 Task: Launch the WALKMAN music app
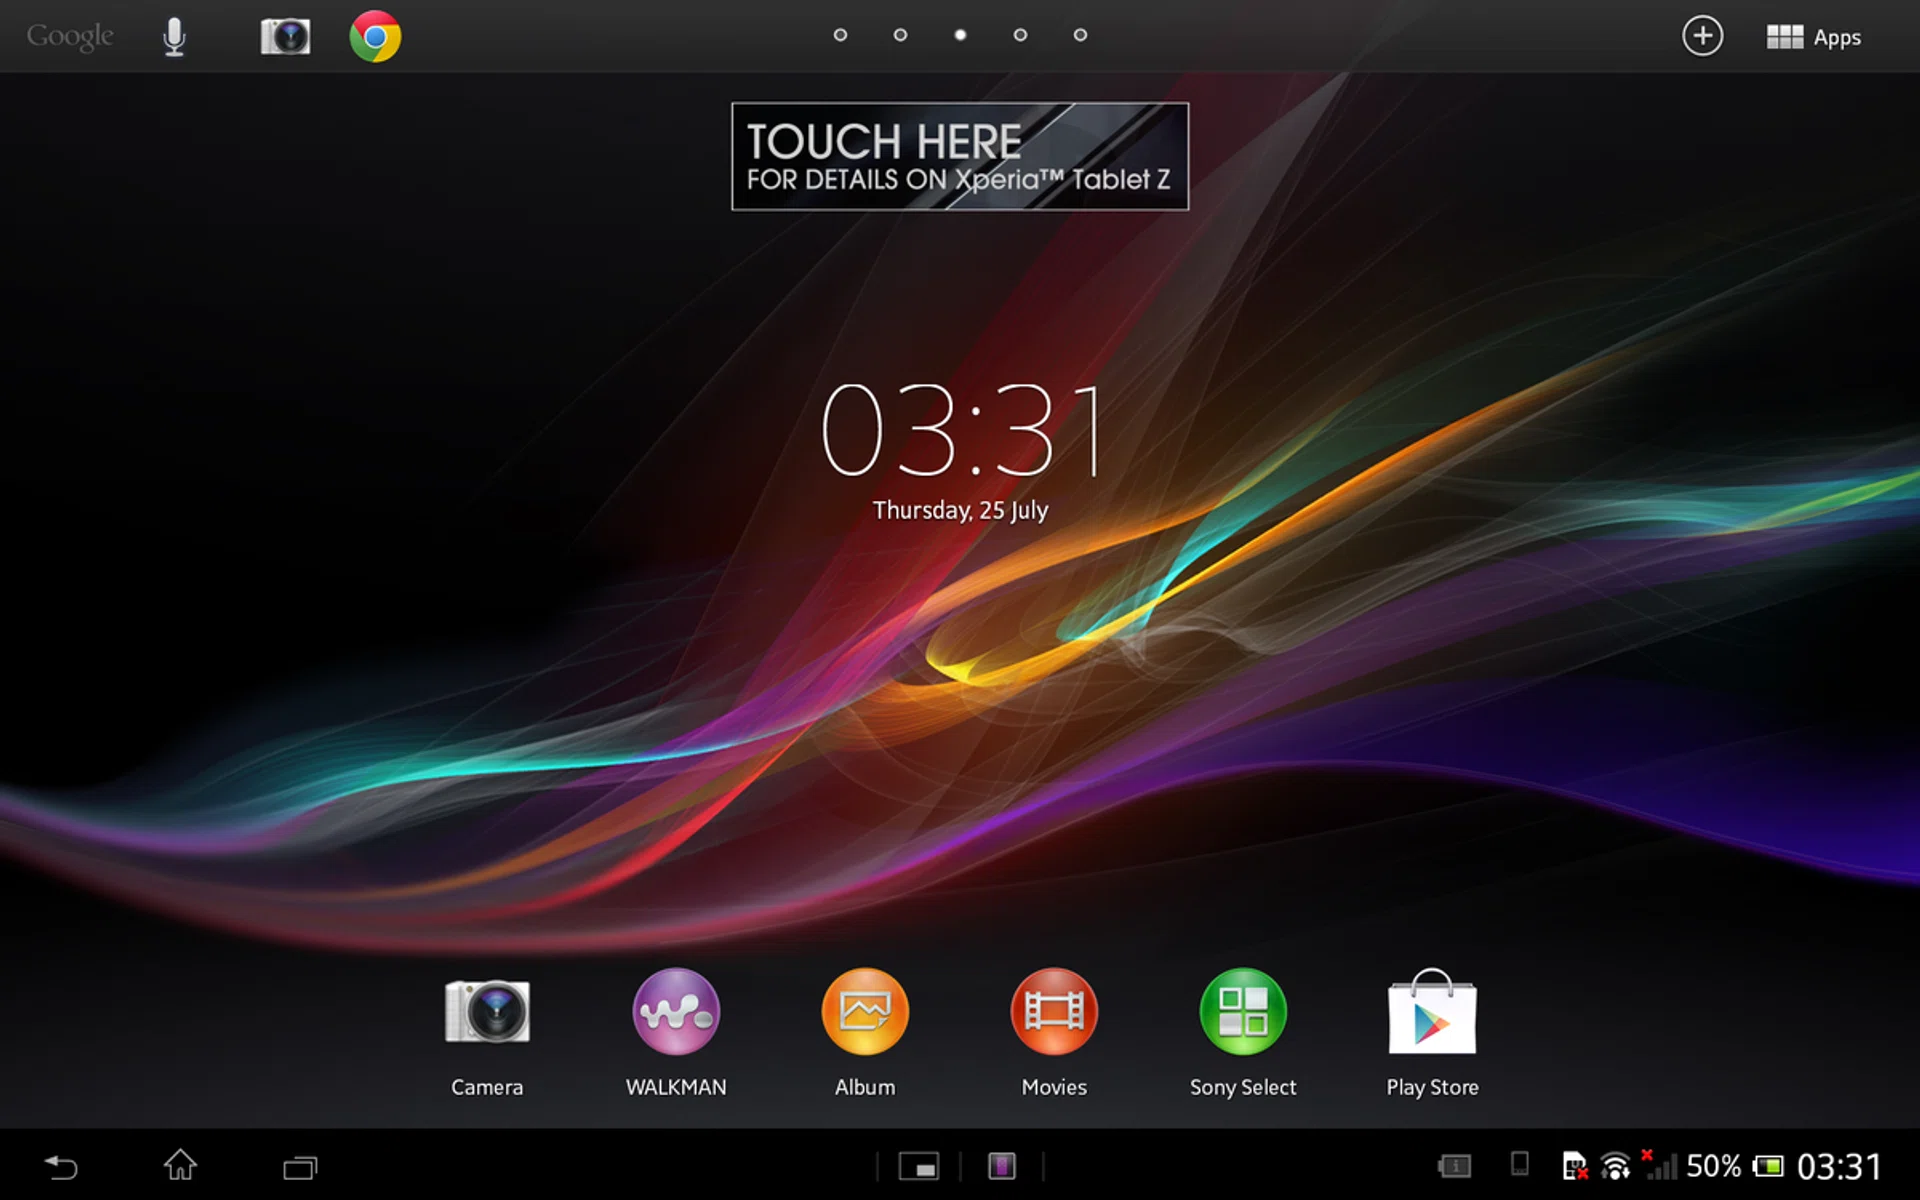[x=676, y=1012]
